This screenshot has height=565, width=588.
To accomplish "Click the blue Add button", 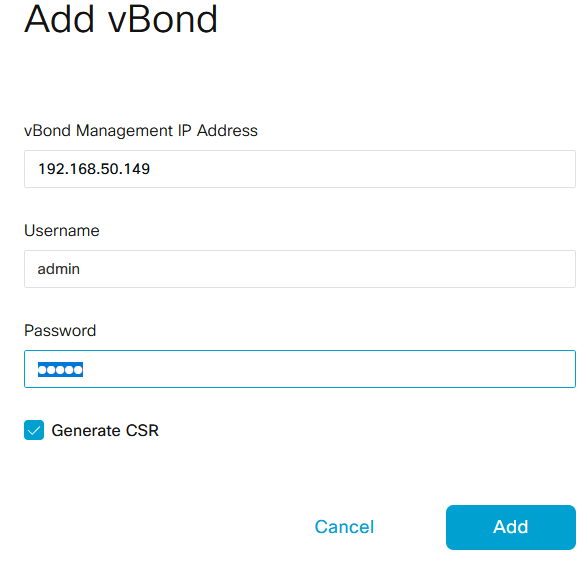I will click(x=511, y=528).
